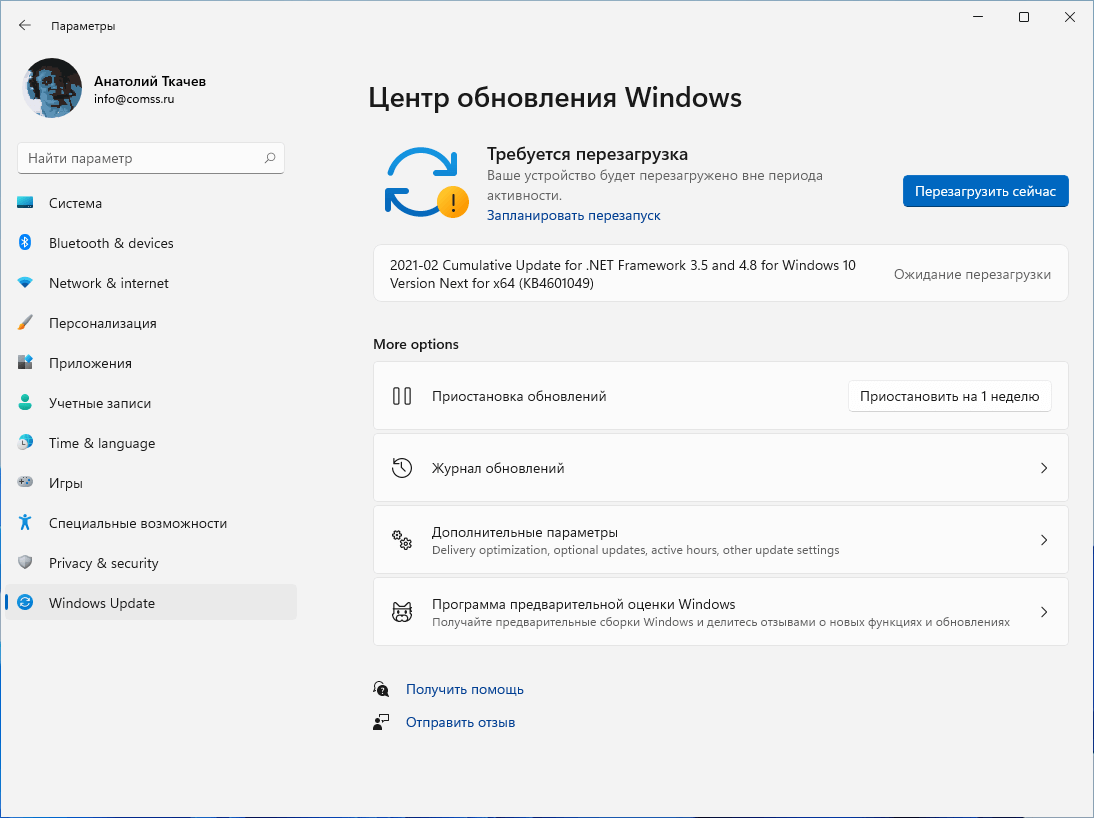Click the Network & internet Wi-Fi icon
The height and width of the screenshot is (818, 1094).
26,283
